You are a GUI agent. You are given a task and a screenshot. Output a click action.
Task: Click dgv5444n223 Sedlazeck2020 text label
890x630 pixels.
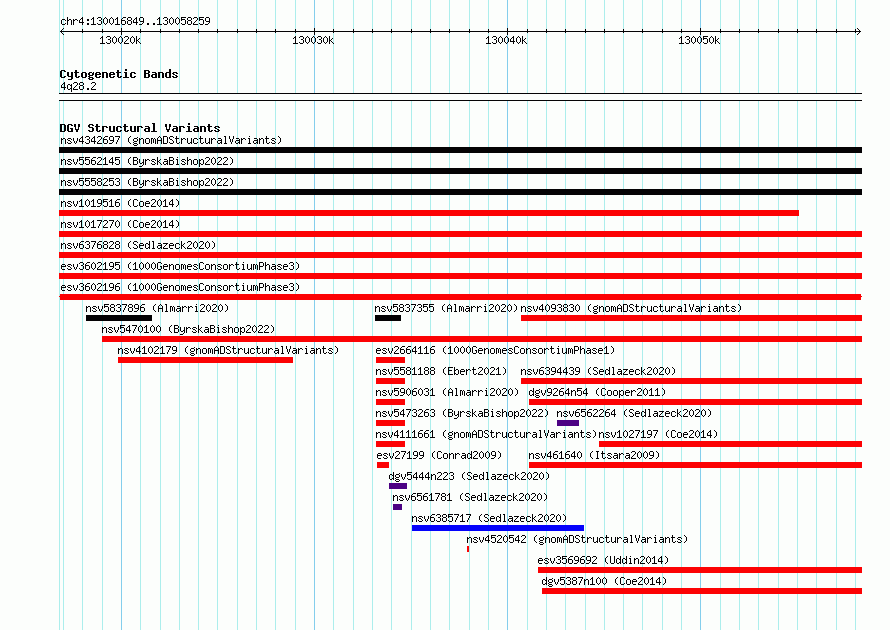(x=469, y=476)
